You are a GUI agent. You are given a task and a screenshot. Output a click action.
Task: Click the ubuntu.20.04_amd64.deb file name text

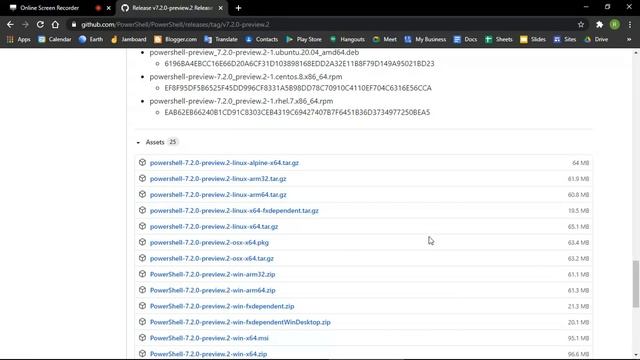click(x=254, y=52)
